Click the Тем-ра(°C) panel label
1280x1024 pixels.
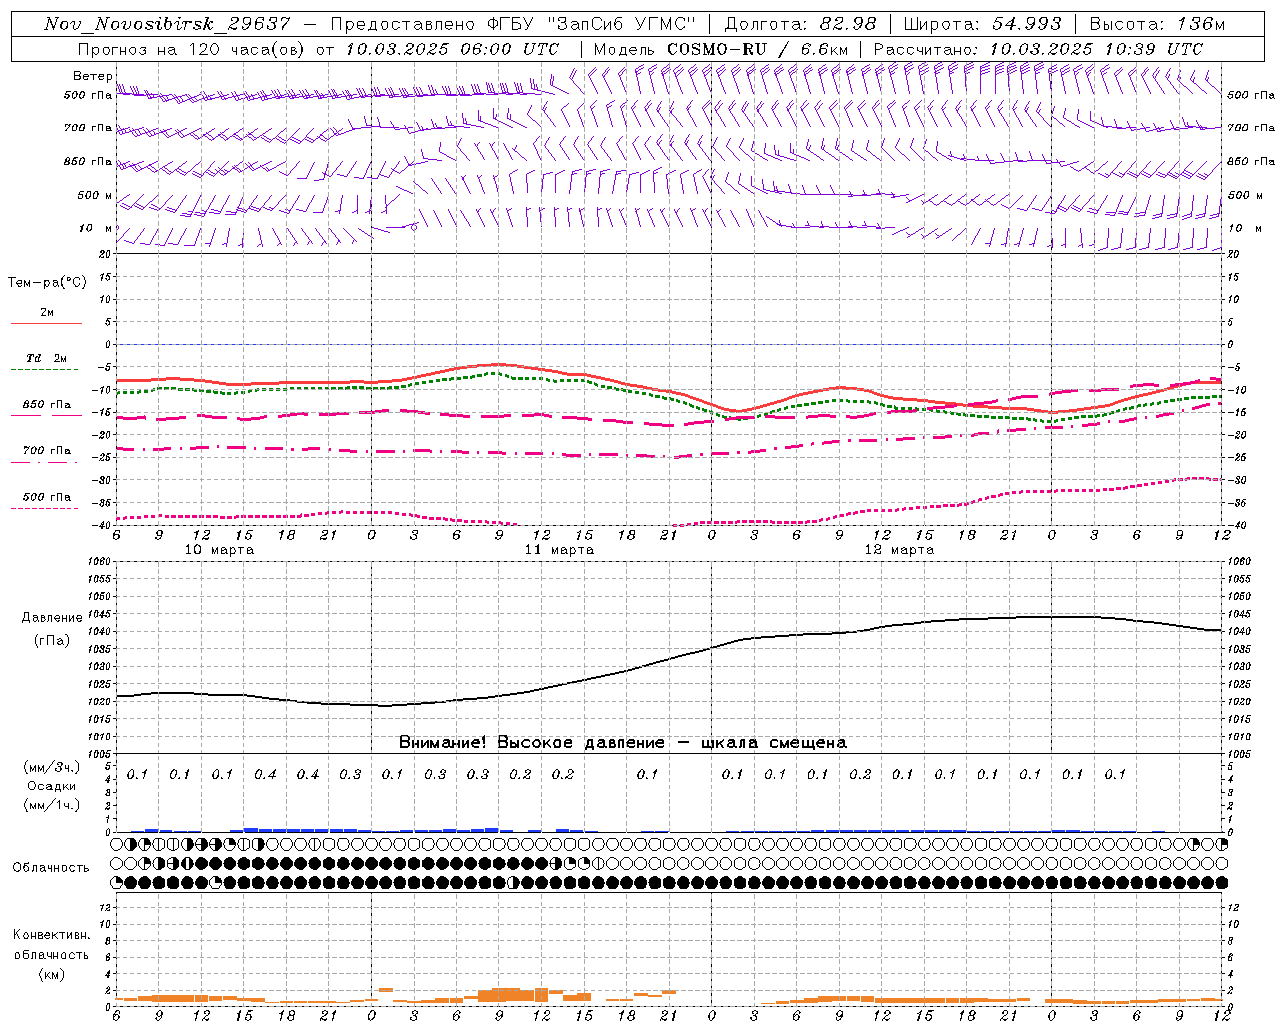point(47,283)
